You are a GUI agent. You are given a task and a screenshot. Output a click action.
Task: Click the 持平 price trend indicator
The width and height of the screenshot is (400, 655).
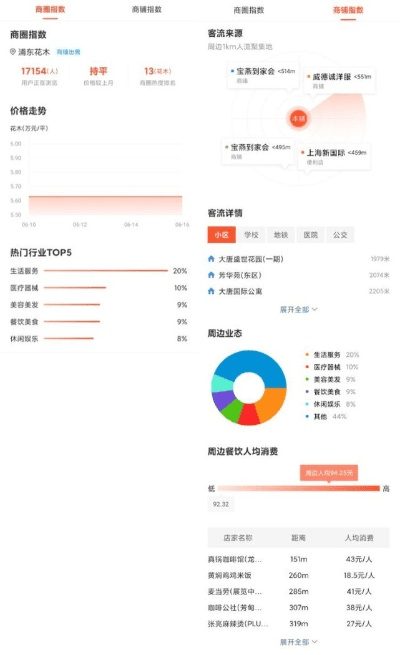click(99, 71)
